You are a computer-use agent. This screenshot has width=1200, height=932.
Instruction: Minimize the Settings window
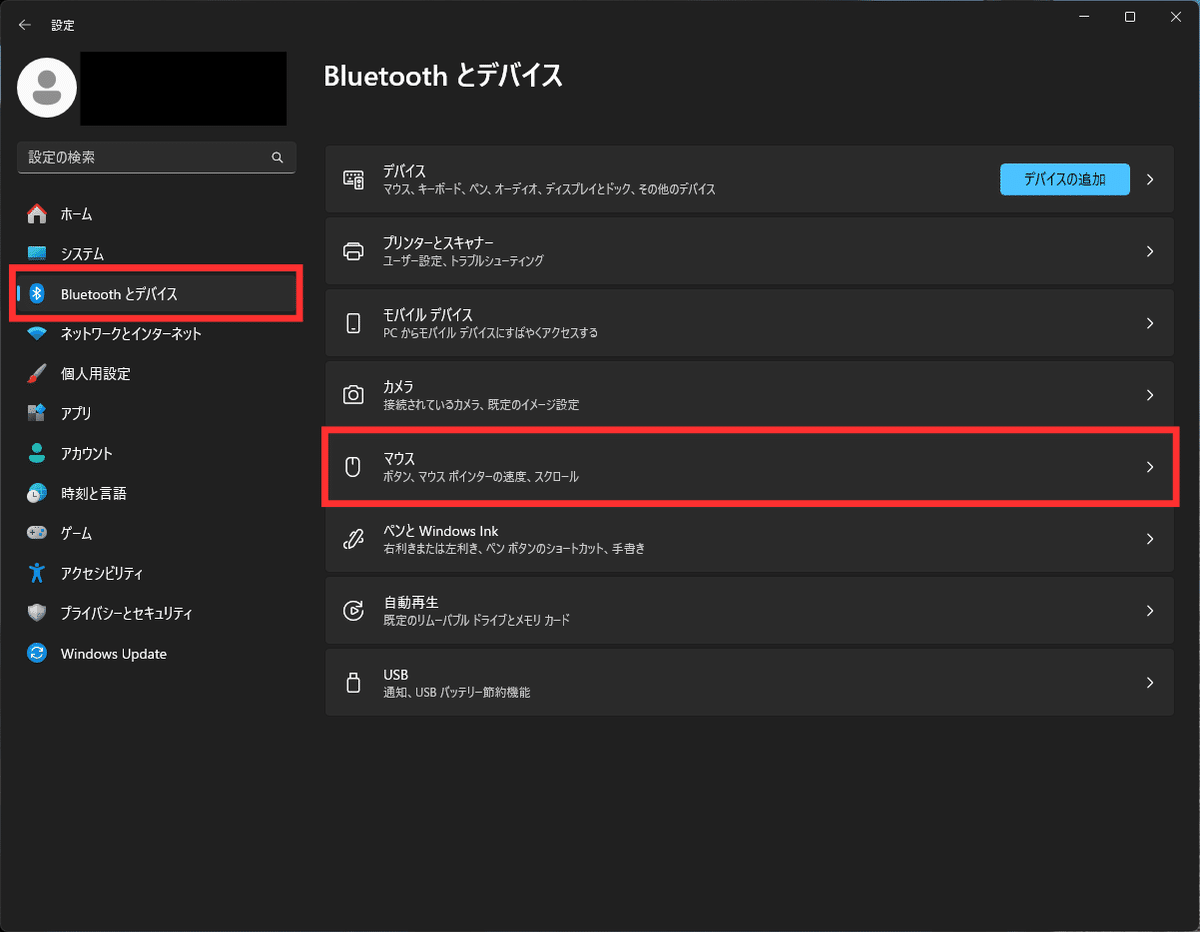tap(1083, 17)
